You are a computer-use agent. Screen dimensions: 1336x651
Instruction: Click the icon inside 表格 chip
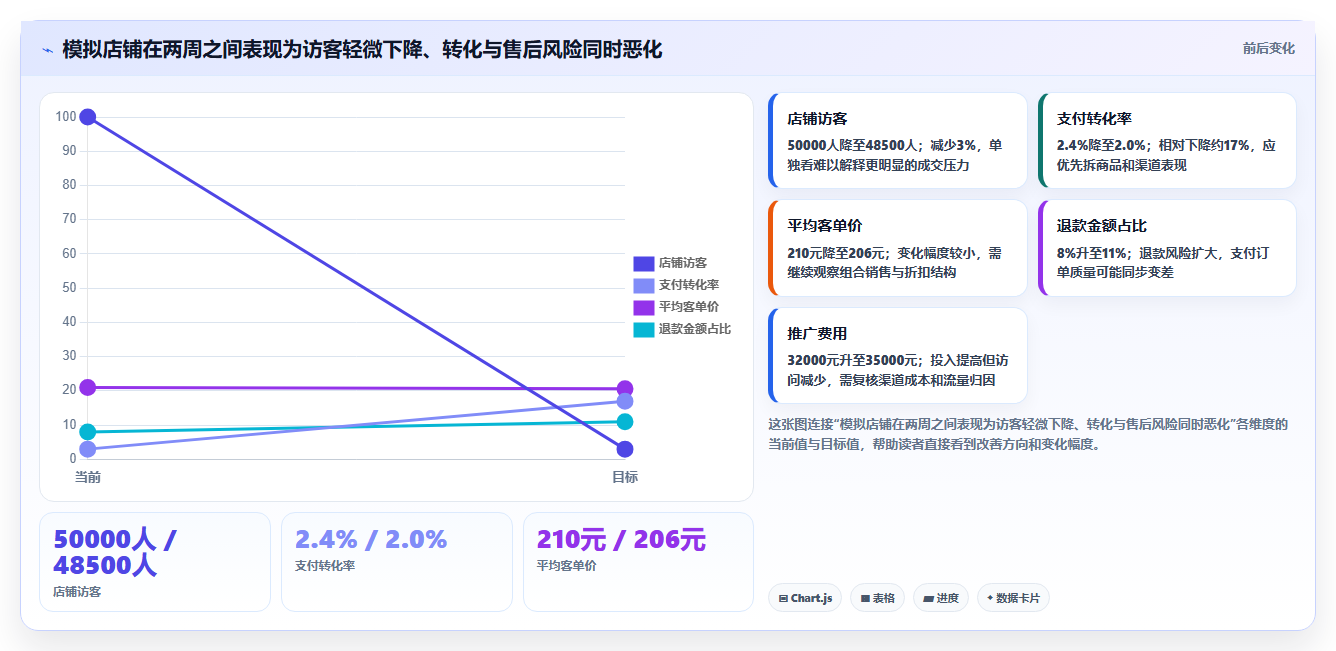pos(865,599)
